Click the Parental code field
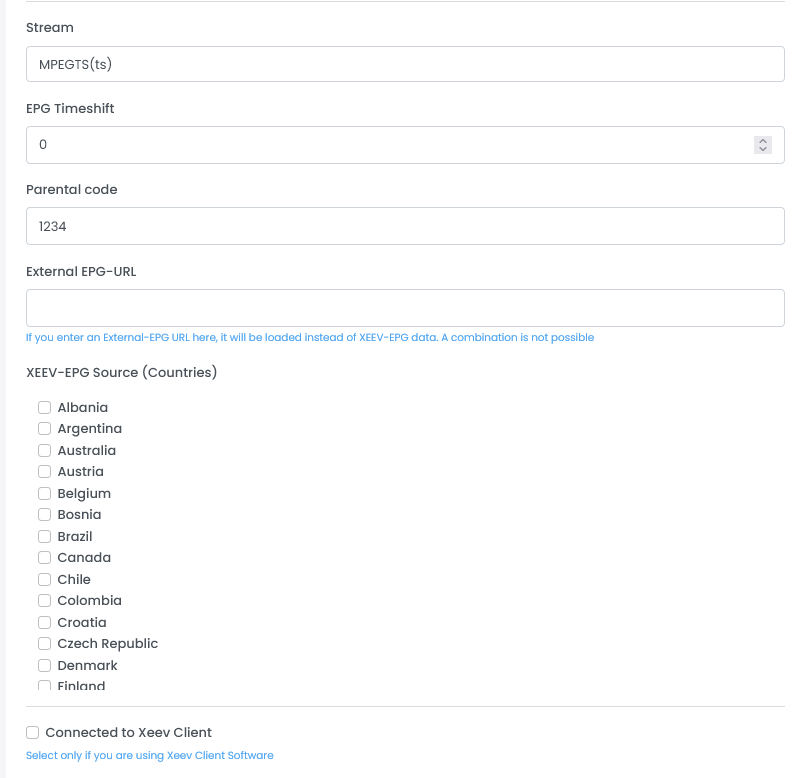 tap(405, 226)
